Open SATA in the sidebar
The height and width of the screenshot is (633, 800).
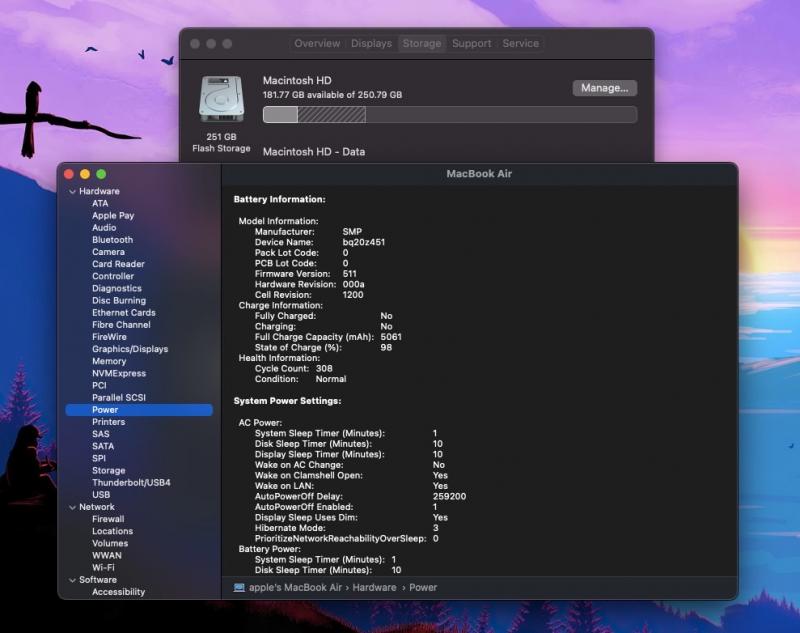point(103,446)
